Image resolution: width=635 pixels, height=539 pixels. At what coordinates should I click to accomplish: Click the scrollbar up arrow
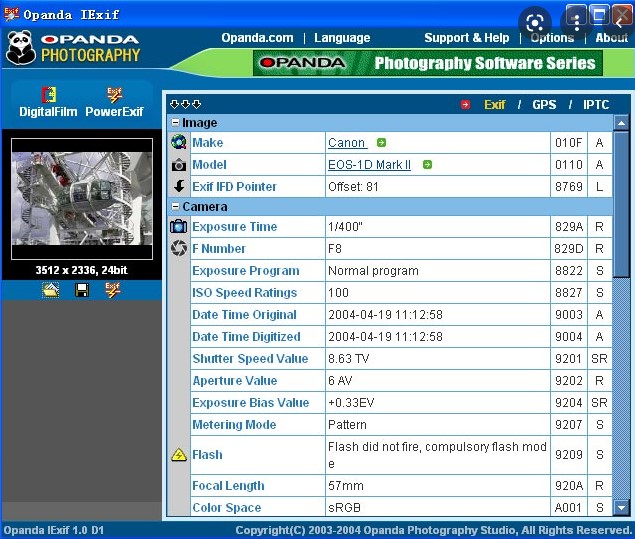tap(621, 123)
